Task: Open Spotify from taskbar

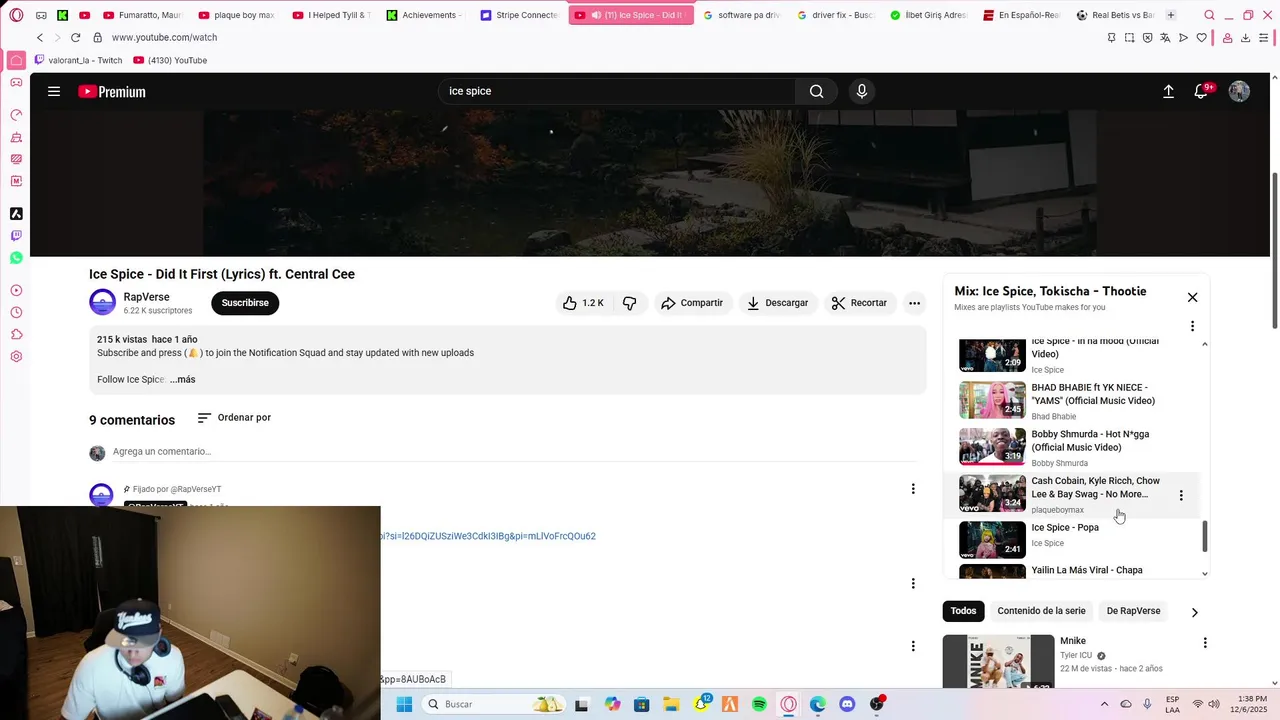Action: tap(759, 704)
